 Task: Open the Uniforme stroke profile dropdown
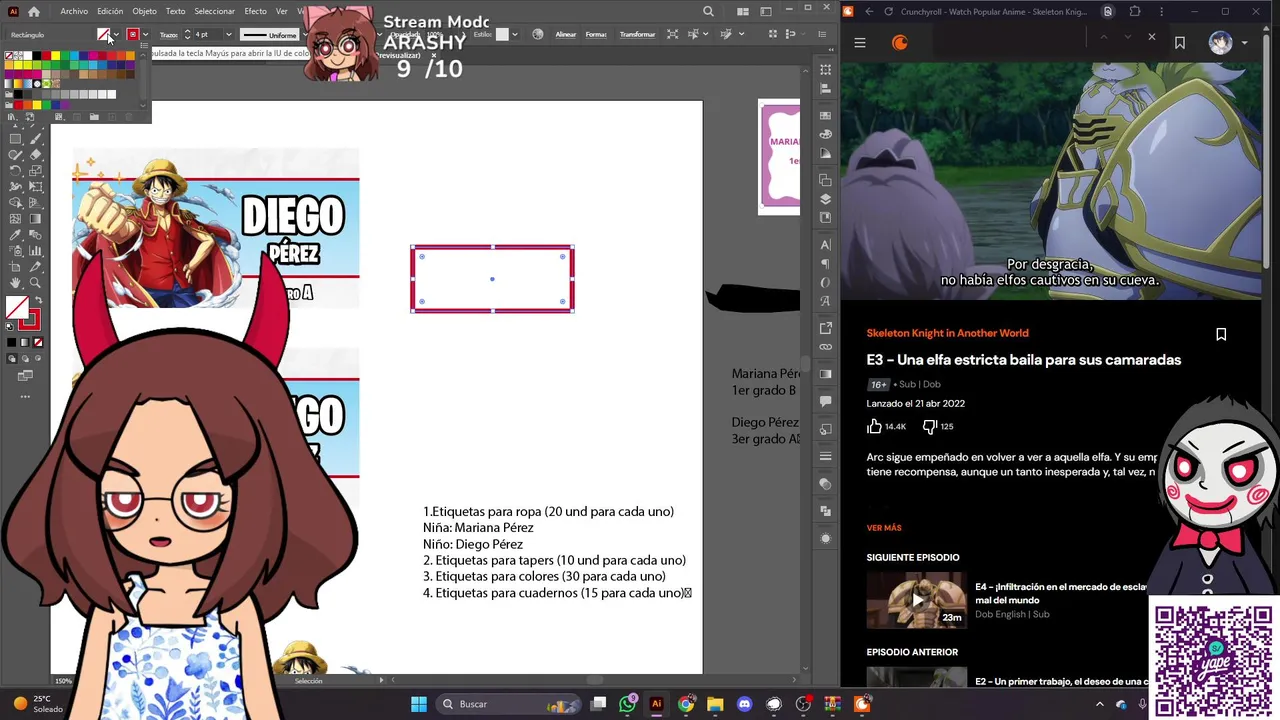tap(305, 34)
